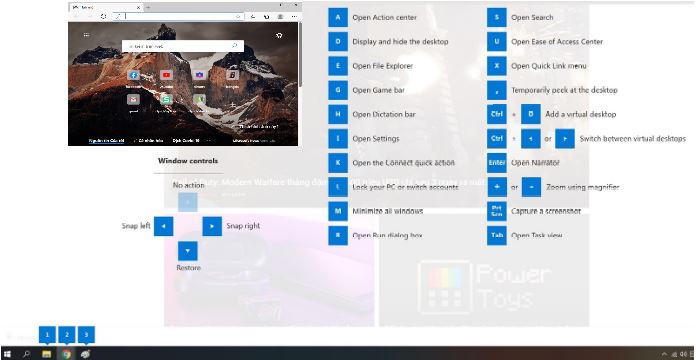Click the left arrow tile for switching virtual desktops

point(530,138)
